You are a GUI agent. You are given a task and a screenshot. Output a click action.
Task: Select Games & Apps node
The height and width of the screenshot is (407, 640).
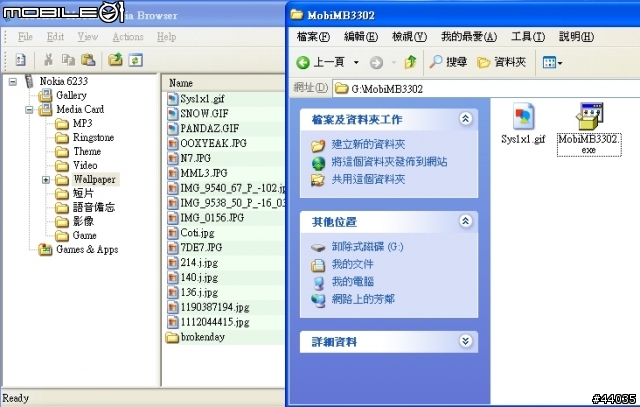(87, 249)
